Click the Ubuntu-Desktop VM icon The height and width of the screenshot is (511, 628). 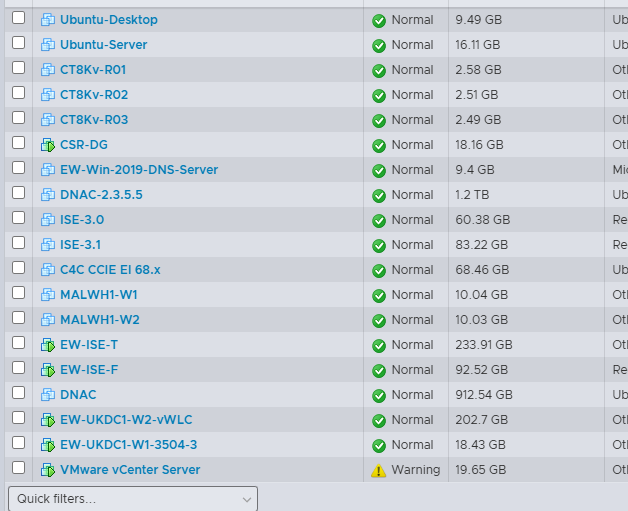pos(48,20)
